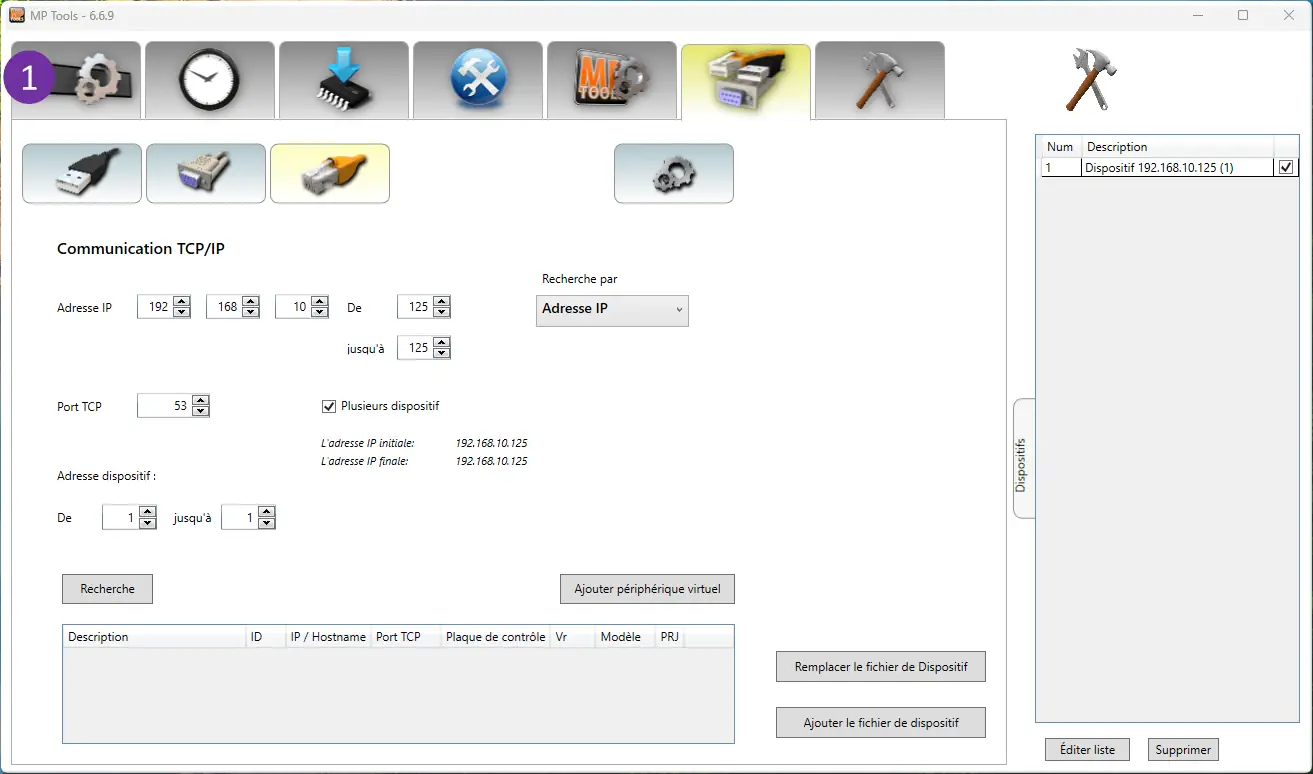Image resolution: width=1313 pixels, height=774 pixels.
Task: Switch to the network connector main tab
Action: point(745,80)
